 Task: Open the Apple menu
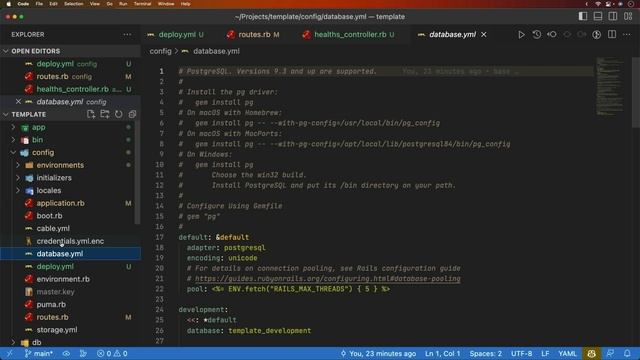[x=9, y=4]
